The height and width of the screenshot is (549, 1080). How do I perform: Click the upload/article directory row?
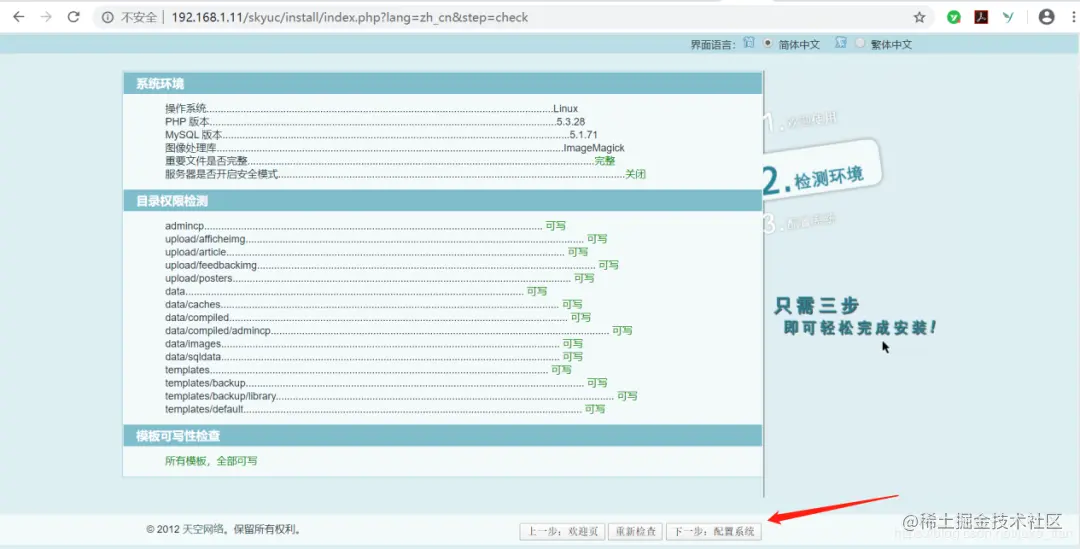click(377, 251)
